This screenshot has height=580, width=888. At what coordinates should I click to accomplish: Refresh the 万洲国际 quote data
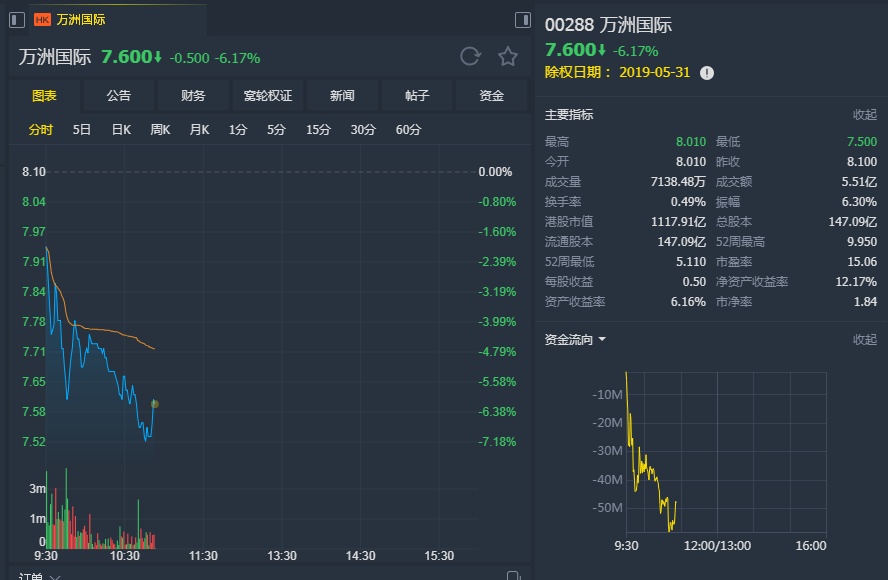click(x=470, y=57)
